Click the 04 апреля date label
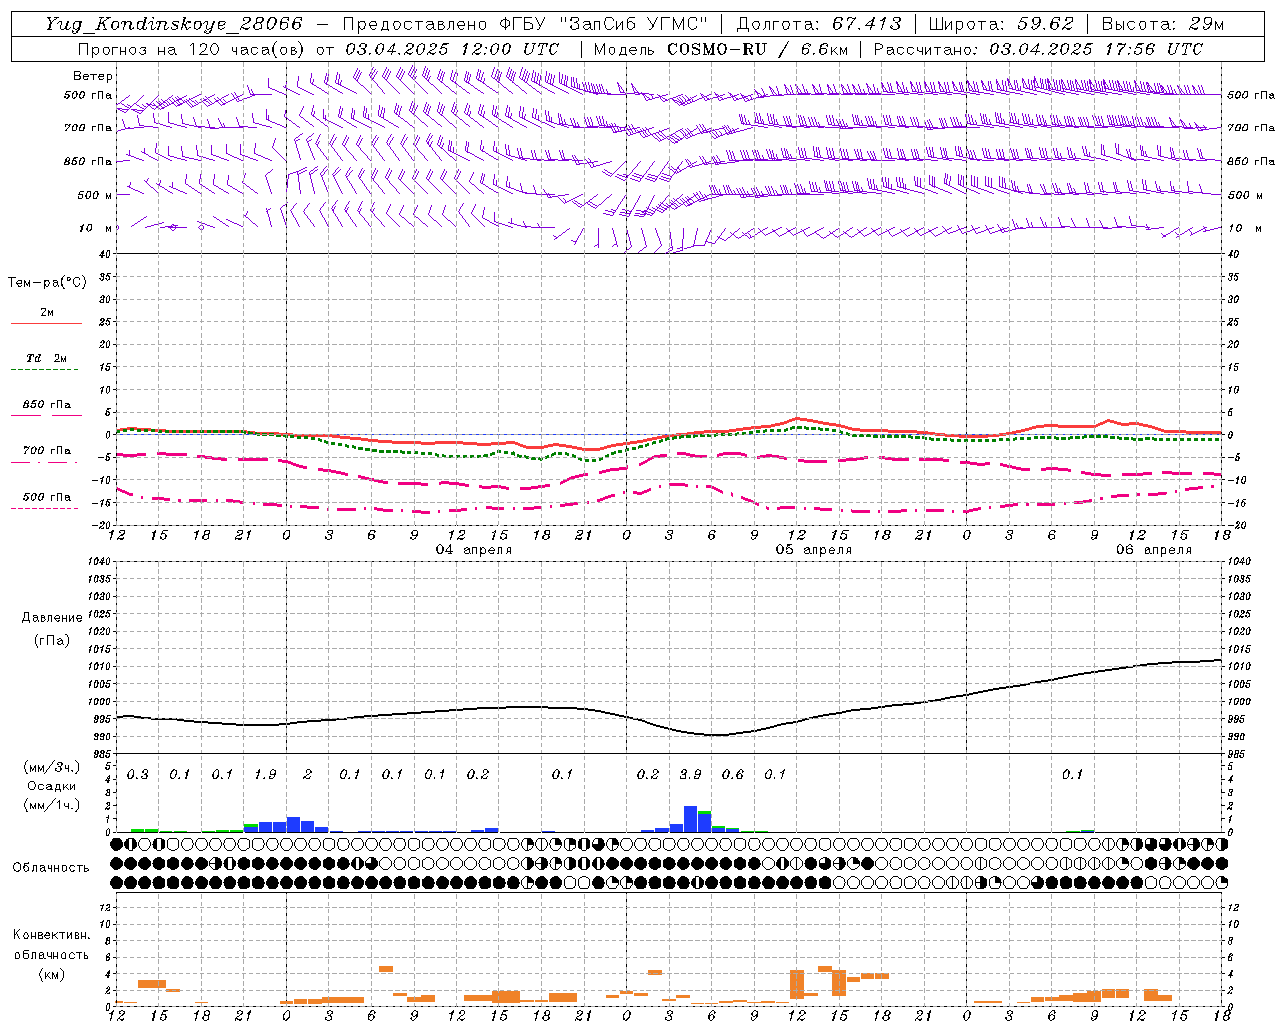 (474, 550)
